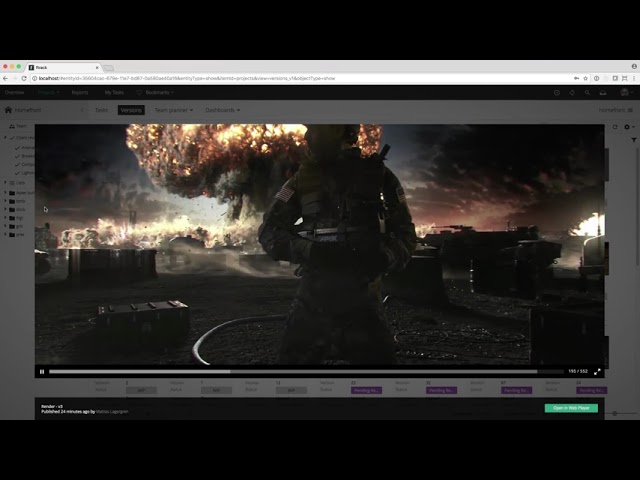Open a new browser tab
The height and width of the screenshot is (480, 640).
click(x=109, y=68)
